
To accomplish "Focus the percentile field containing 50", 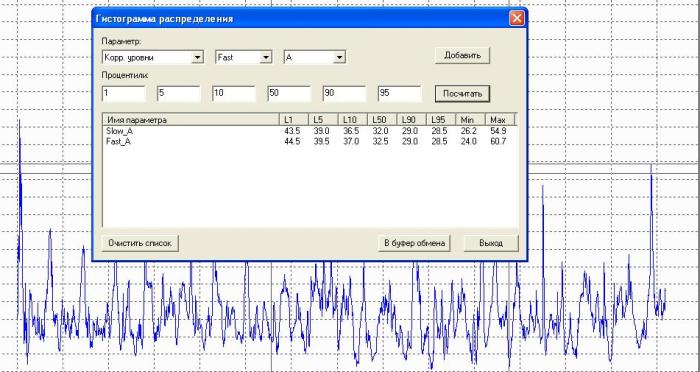I will (289, 94).
